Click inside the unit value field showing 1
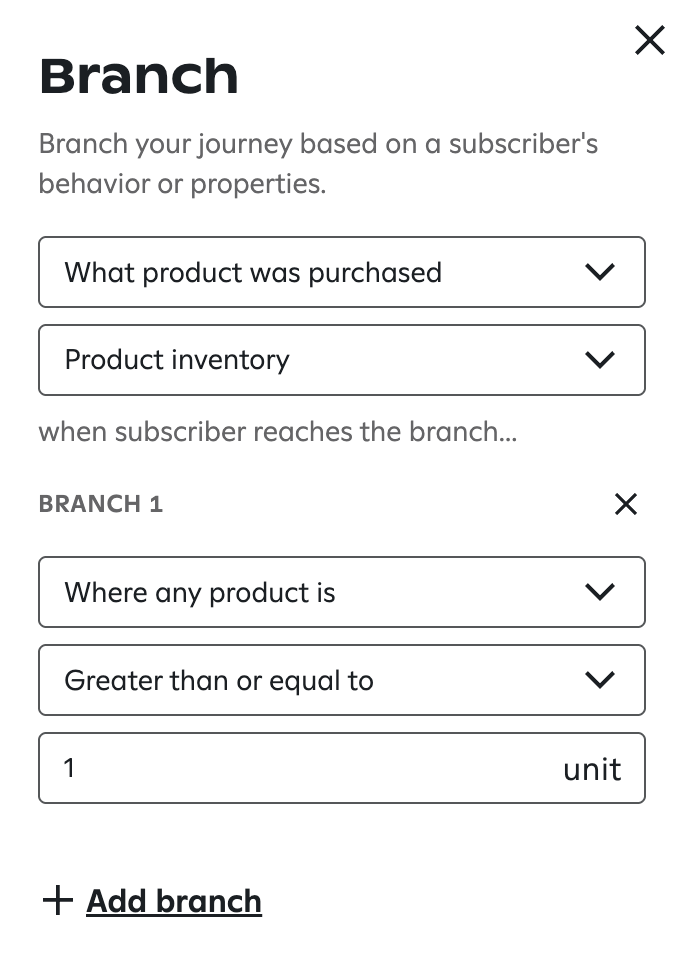The width and height of the screenshot is (690, 980). click(300, 768)
